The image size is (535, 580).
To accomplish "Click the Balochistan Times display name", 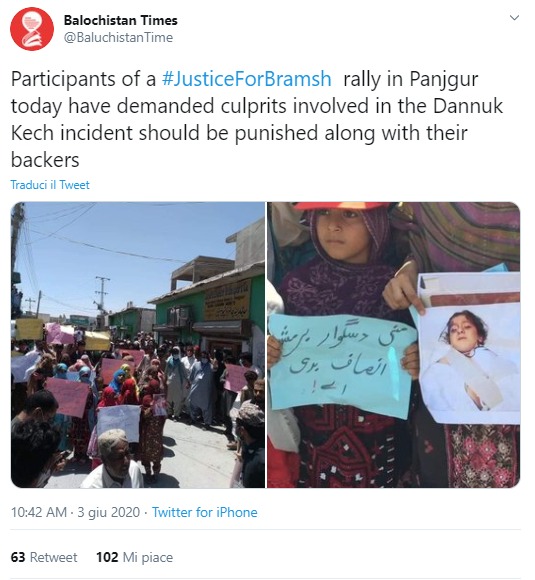I will 121,20.
